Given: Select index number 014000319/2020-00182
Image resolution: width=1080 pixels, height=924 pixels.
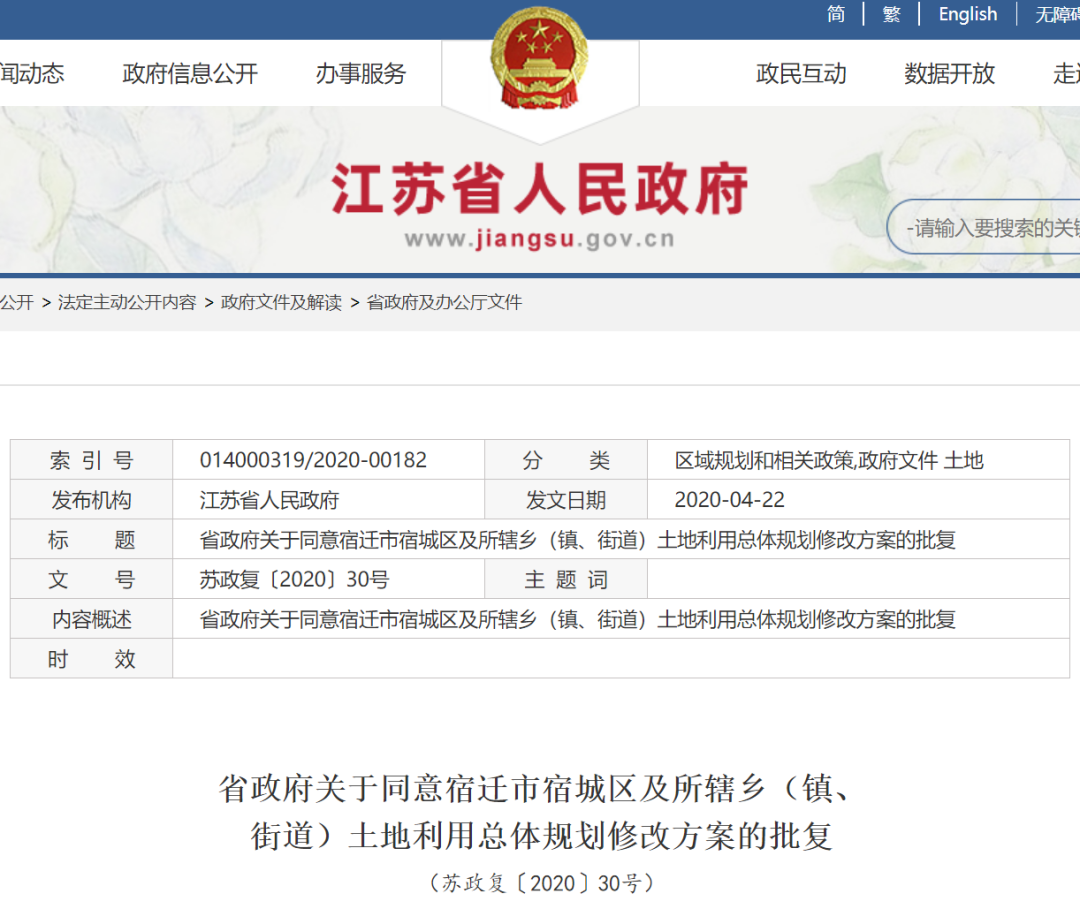Looking at the screenshot, I should click(x=313, y=460).
